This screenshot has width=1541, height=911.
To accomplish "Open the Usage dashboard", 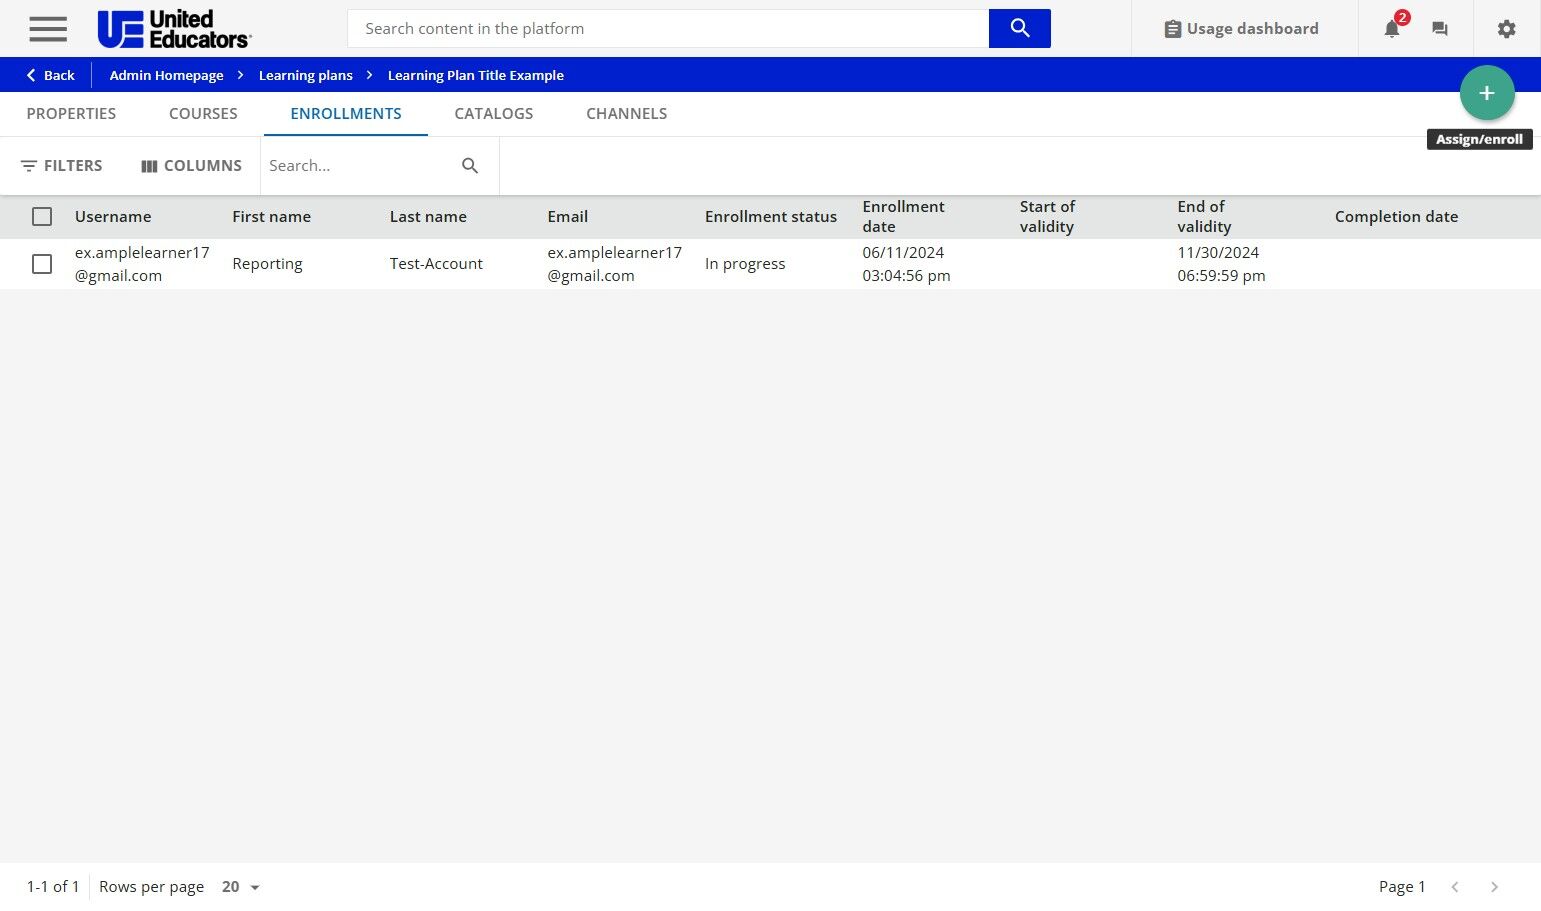I will point(1242,29).
